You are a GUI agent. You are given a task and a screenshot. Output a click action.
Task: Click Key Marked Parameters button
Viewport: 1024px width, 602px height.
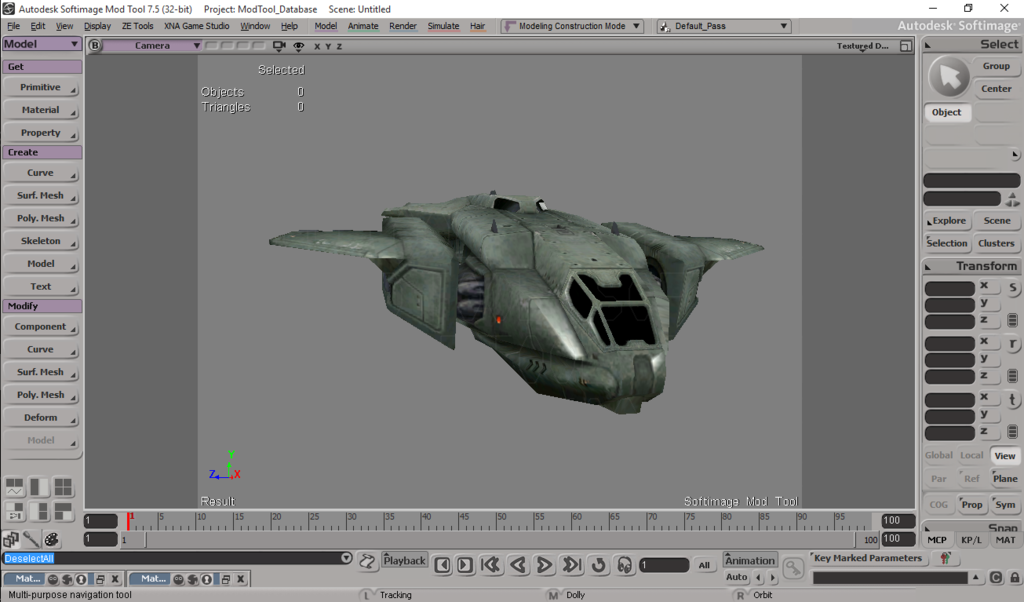tap(867, 558)
